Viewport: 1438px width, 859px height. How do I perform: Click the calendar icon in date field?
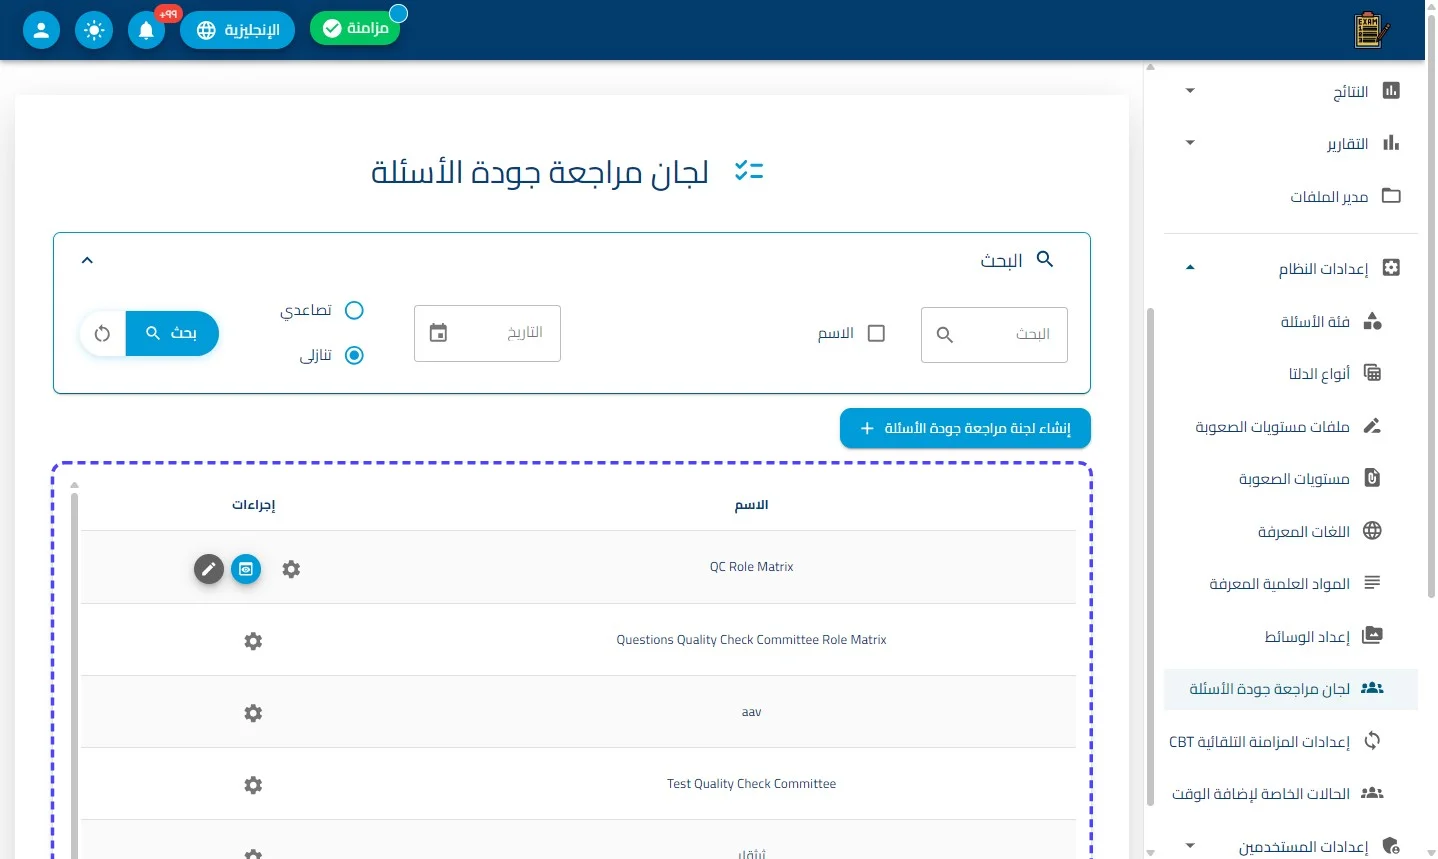(x=438, y=333)
